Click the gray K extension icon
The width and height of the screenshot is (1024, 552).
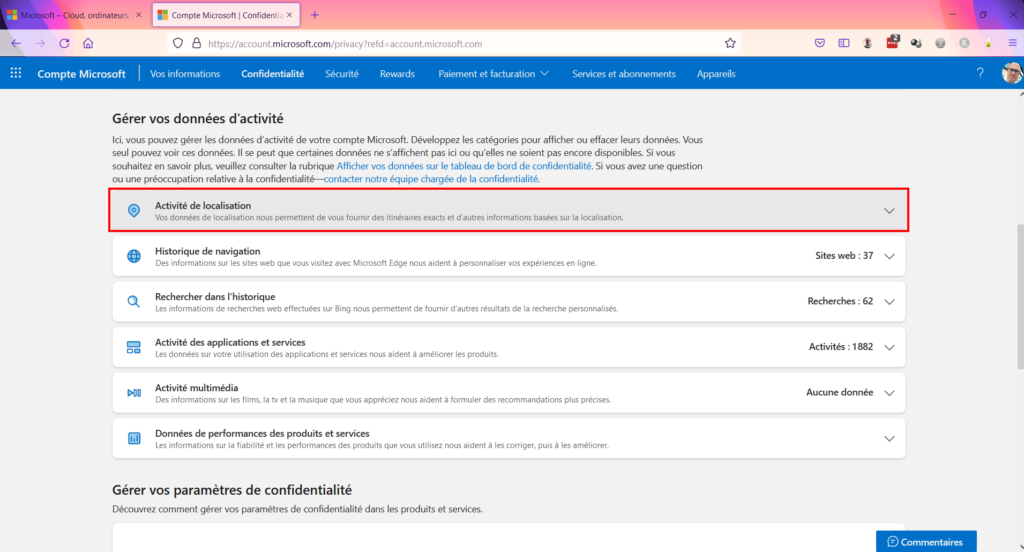point(965,43)
